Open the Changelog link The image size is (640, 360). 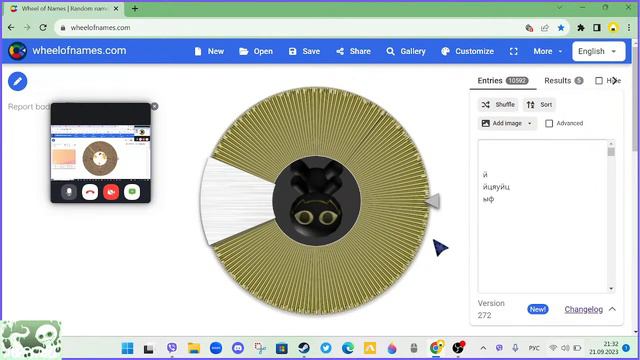coord(584,309)
